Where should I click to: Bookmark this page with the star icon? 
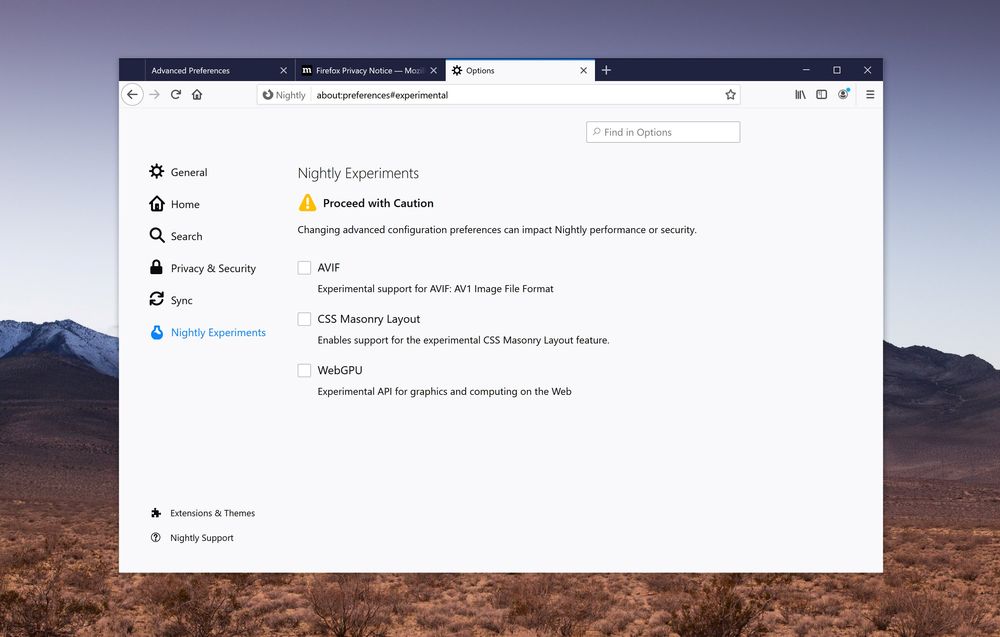point(731,95)
